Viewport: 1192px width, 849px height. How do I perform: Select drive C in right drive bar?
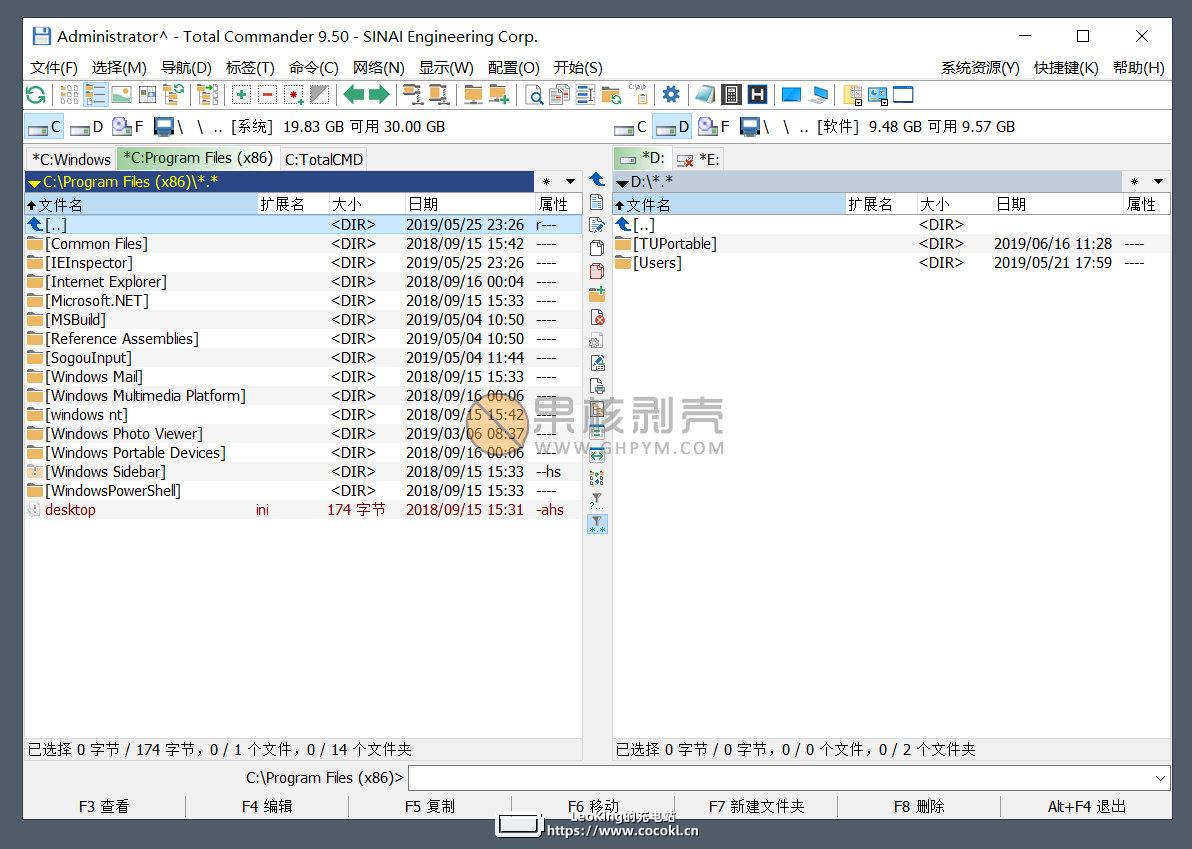pos(630,127)
